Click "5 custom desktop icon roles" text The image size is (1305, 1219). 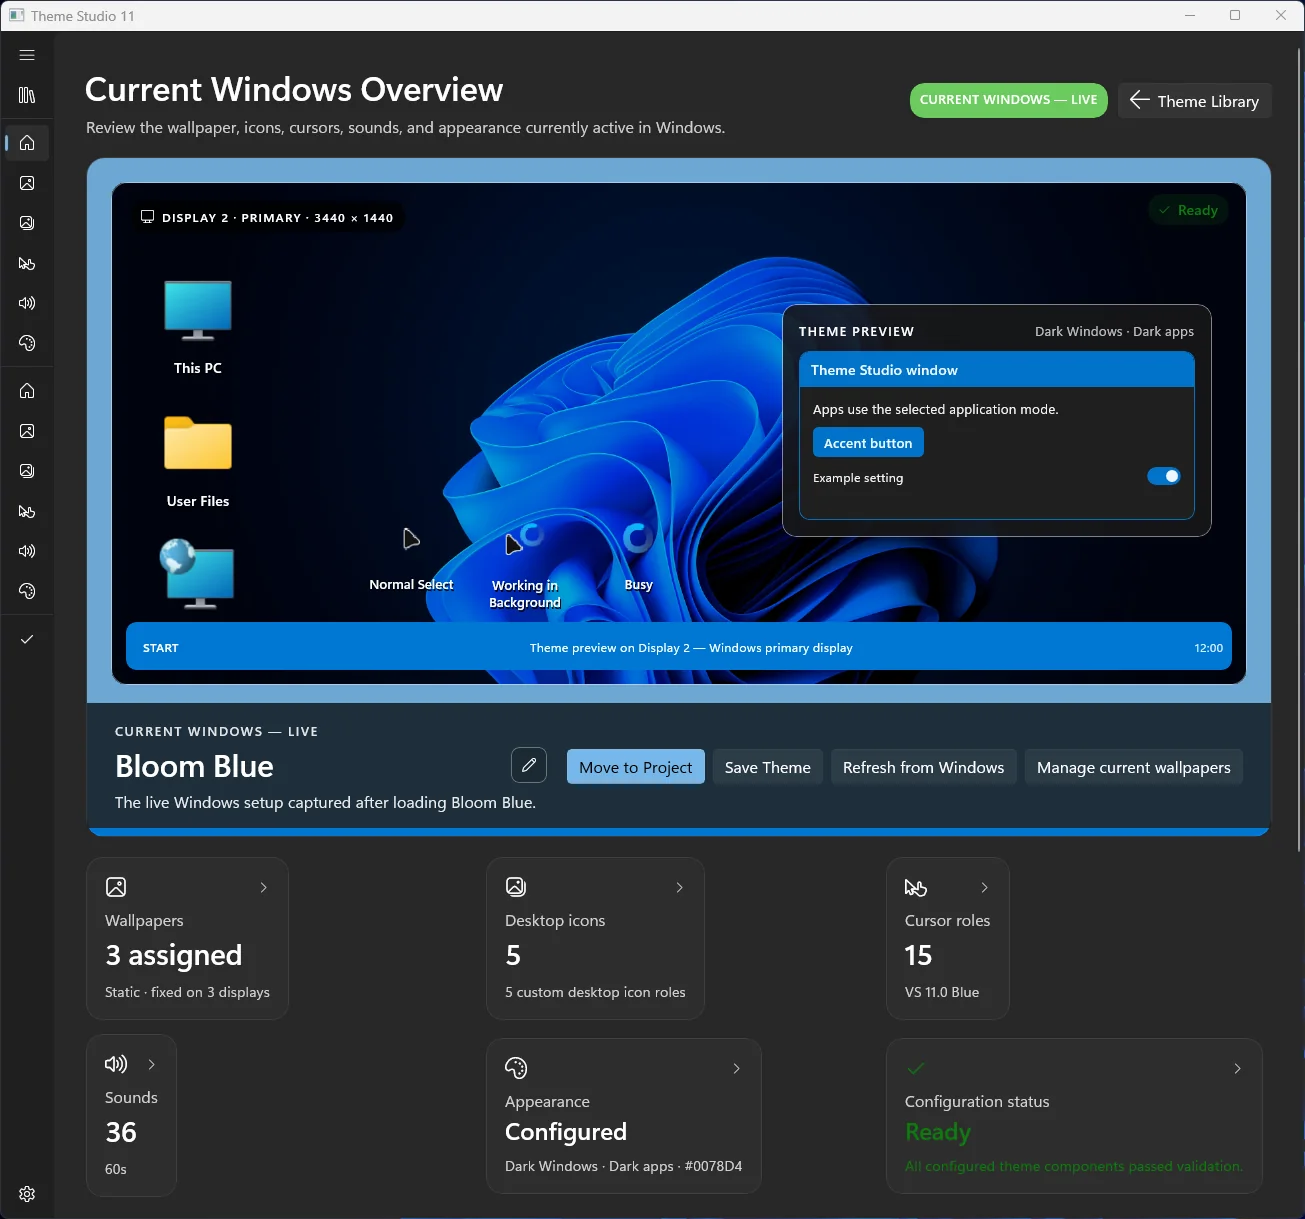[x=595, y=992]
